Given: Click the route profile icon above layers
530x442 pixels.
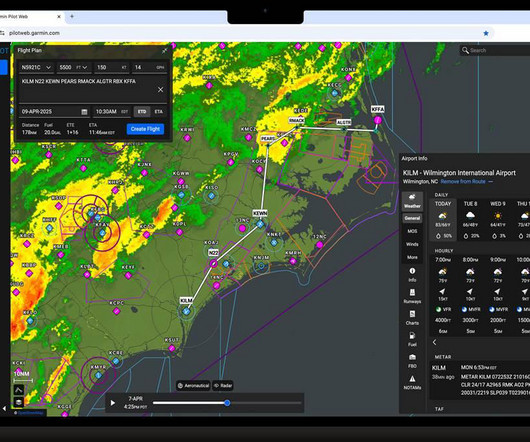Looking at the screenshot, I should coord(19,390).
